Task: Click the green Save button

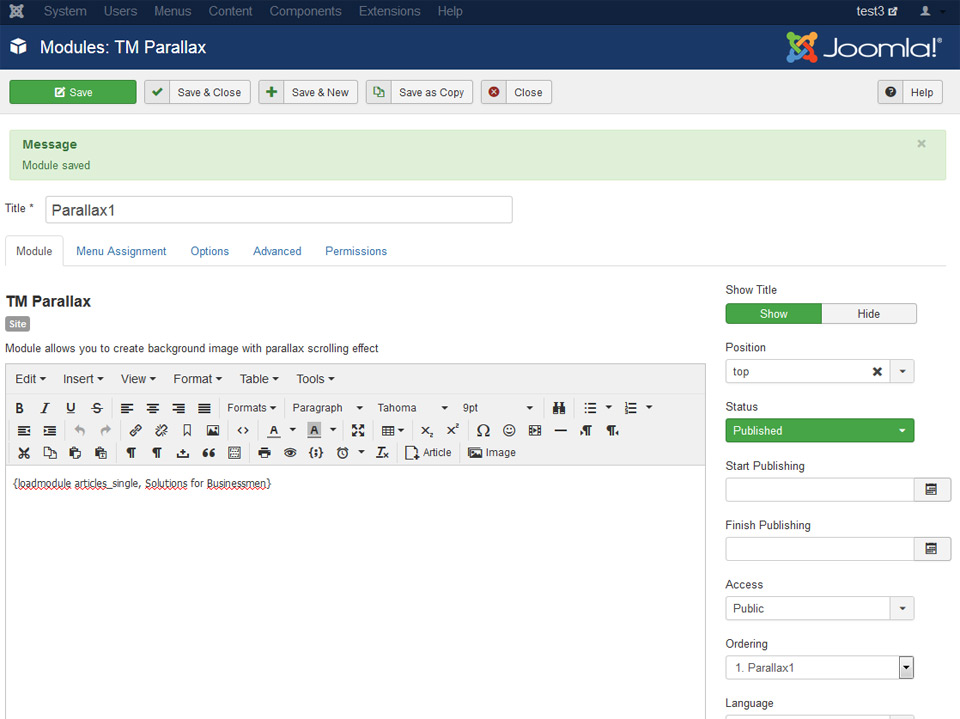Action: coord(73,92)
